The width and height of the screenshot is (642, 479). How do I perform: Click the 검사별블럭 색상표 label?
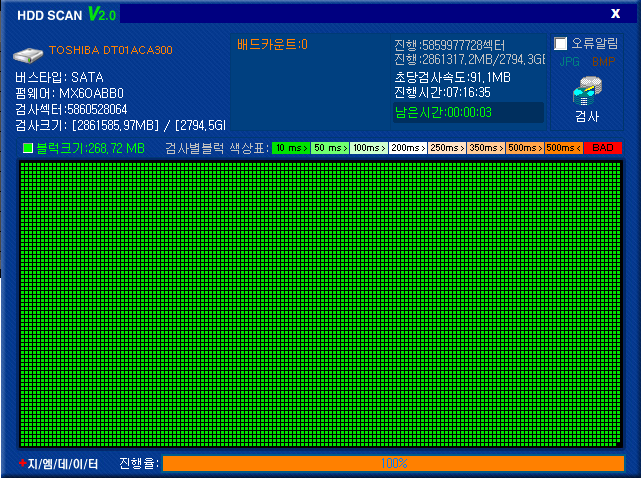217,148
